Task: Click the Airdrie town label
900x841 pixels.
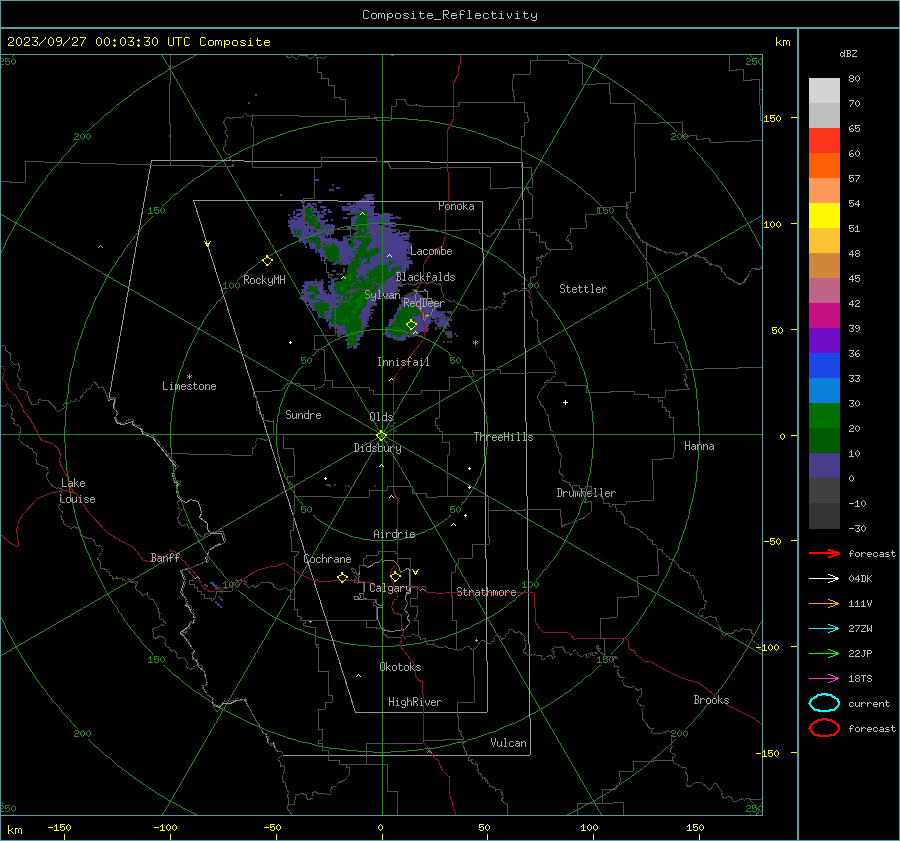Action: pyautogui.click(x=394, y=534)
